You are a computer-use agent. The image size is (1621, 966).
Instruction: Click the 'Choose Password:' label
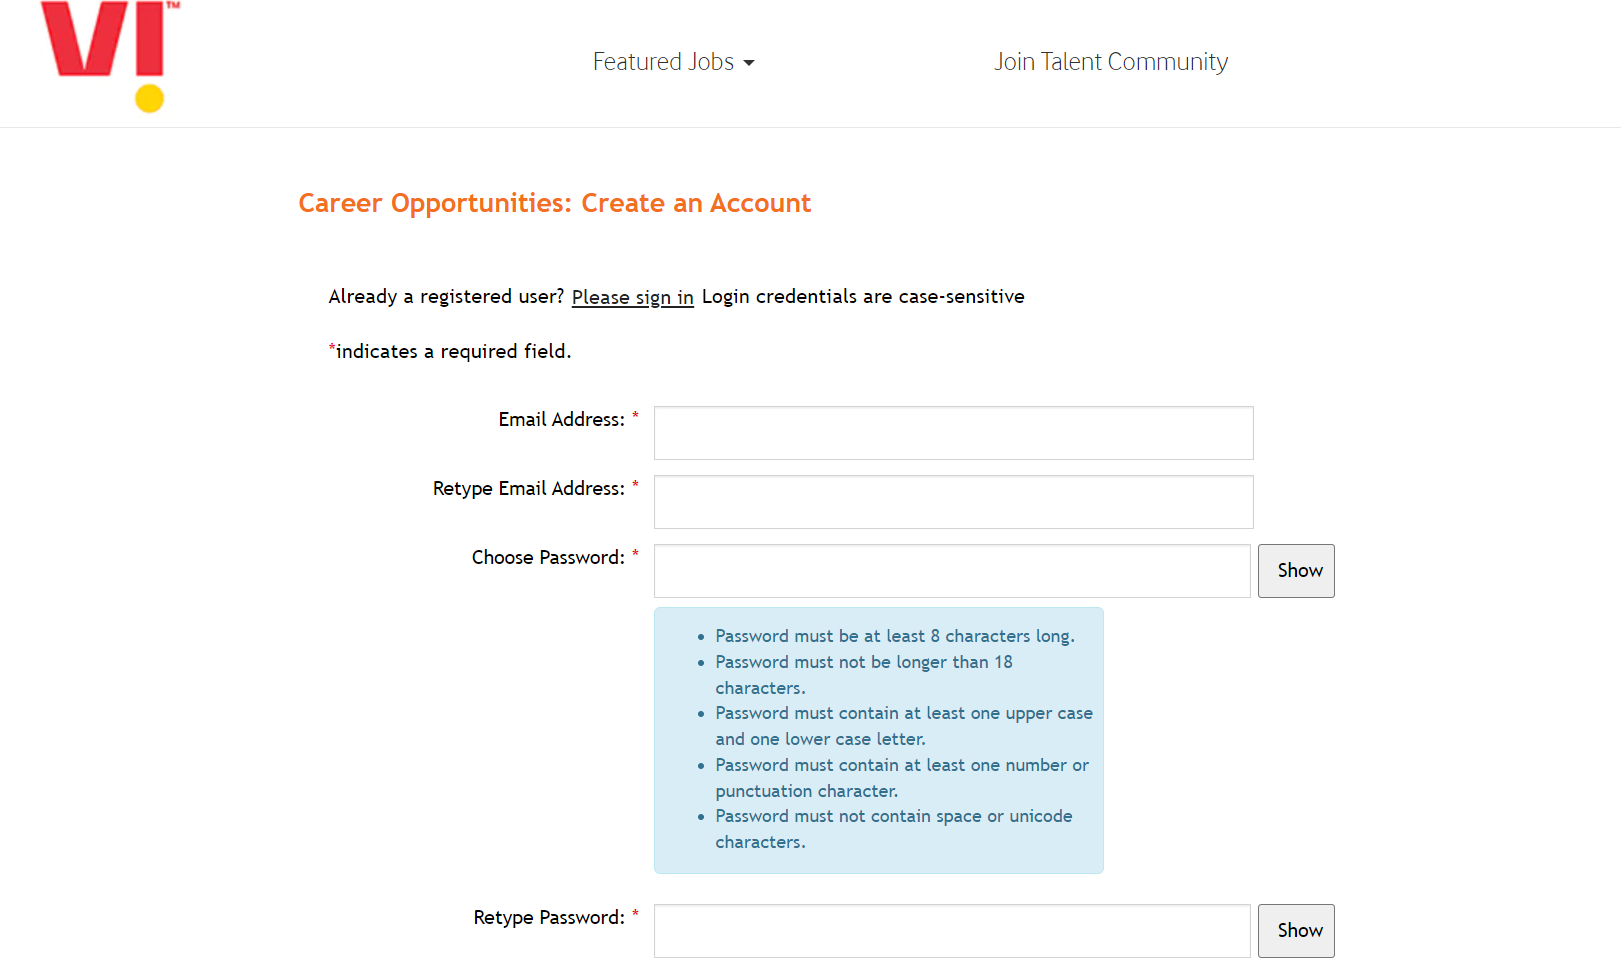548,558
